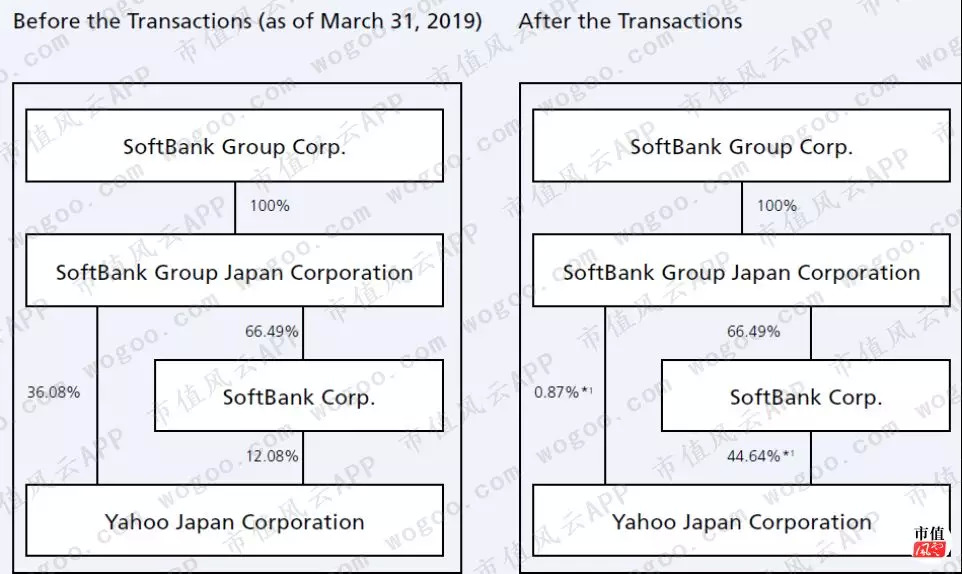Click the 66.49% label in the Before diagram

272,331
